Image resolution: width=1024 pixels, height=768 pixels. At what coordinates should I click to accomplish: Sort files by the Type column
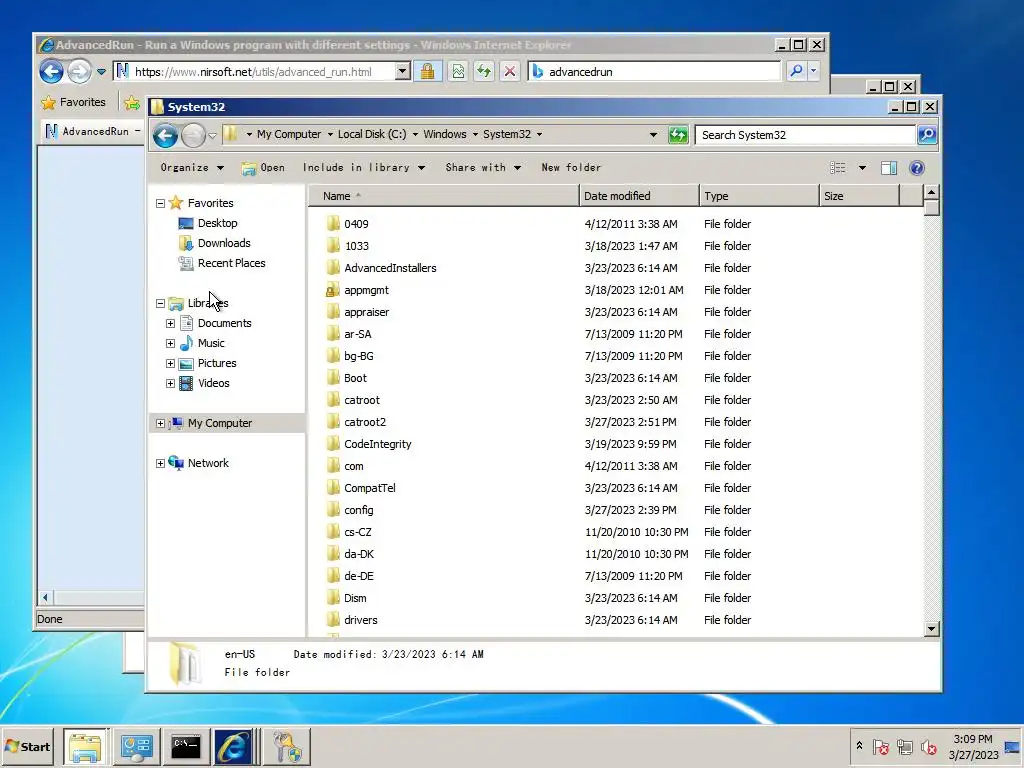coord(760,196)
